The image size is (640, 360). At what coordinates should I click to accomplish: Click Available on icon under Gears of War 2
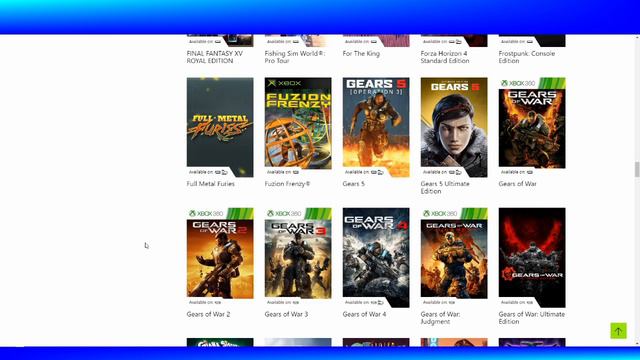point(218,302)
